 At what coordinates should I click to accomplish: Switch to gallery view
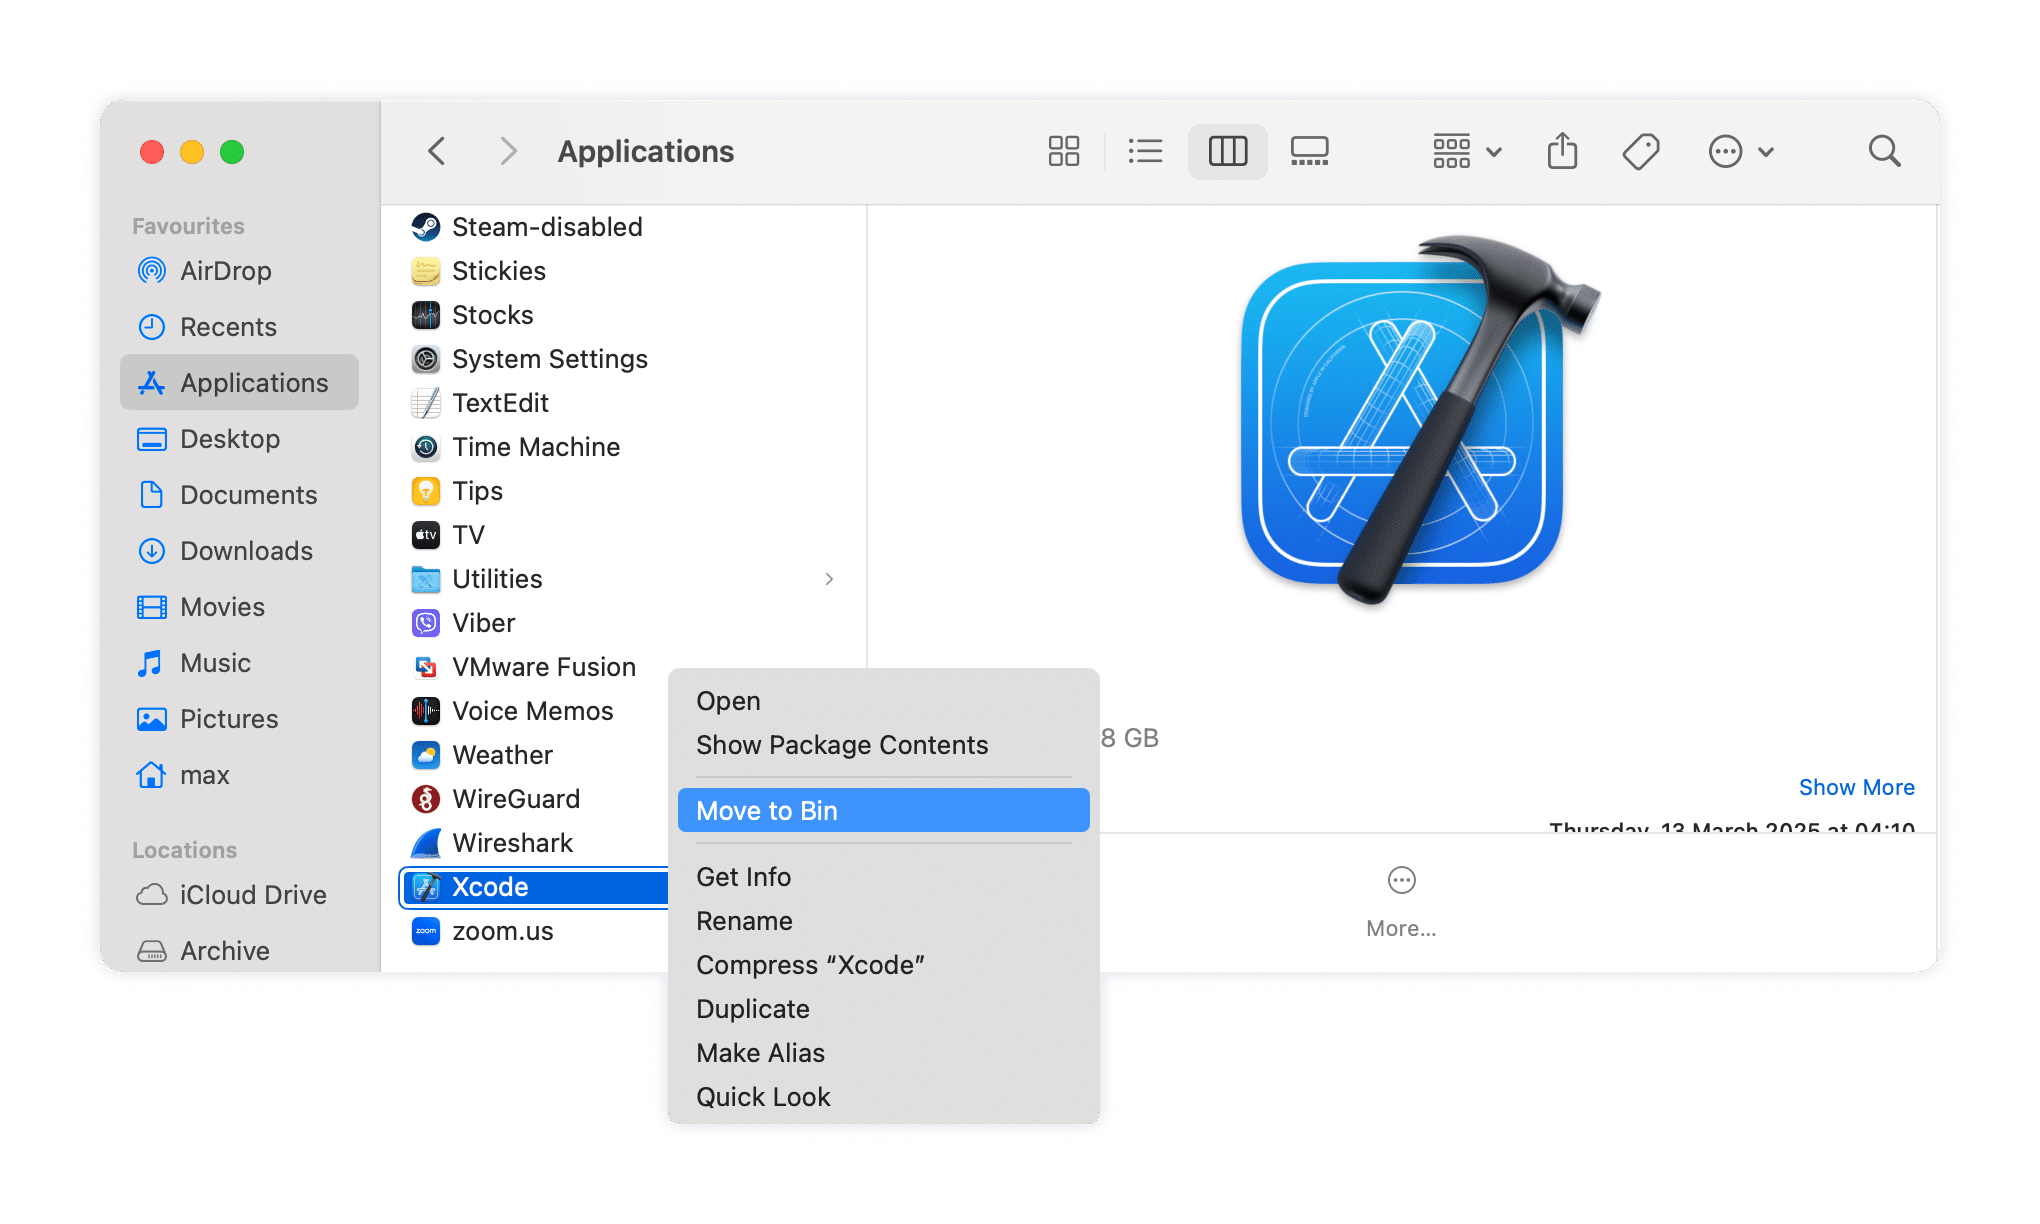(1308, 150)
